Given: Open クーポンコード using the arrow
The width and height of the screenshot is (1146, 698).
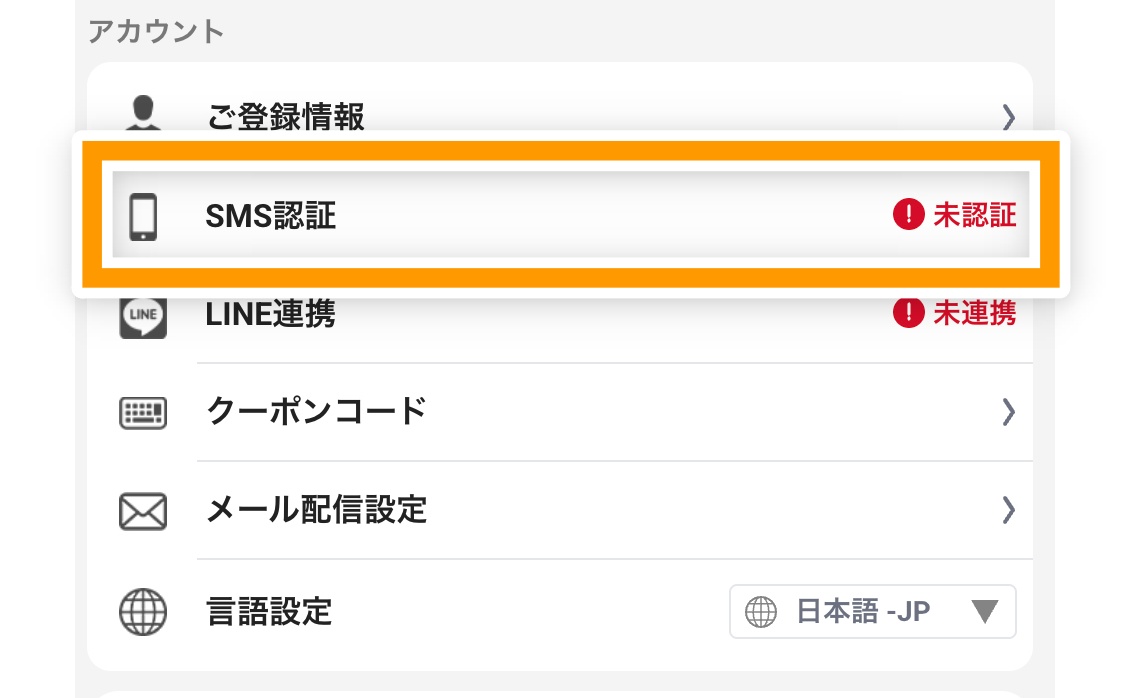Looking at the screenshot, I should (x=1010, y=412).
